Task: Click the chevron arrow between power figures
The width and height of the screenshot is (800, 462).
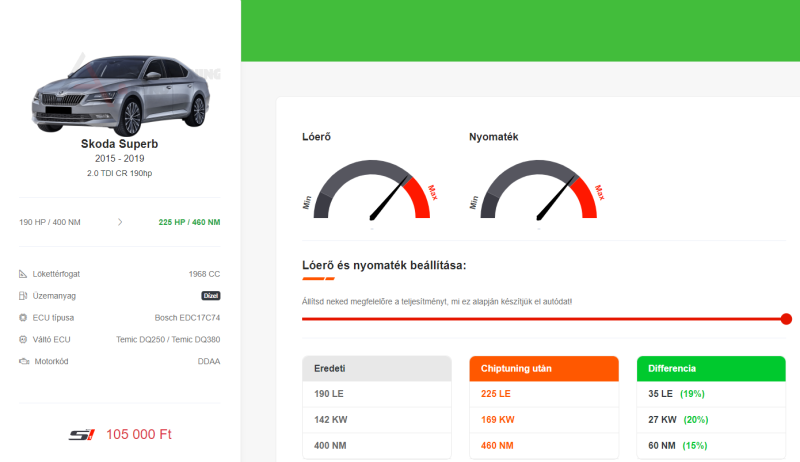Action: (x=120, y=222)
